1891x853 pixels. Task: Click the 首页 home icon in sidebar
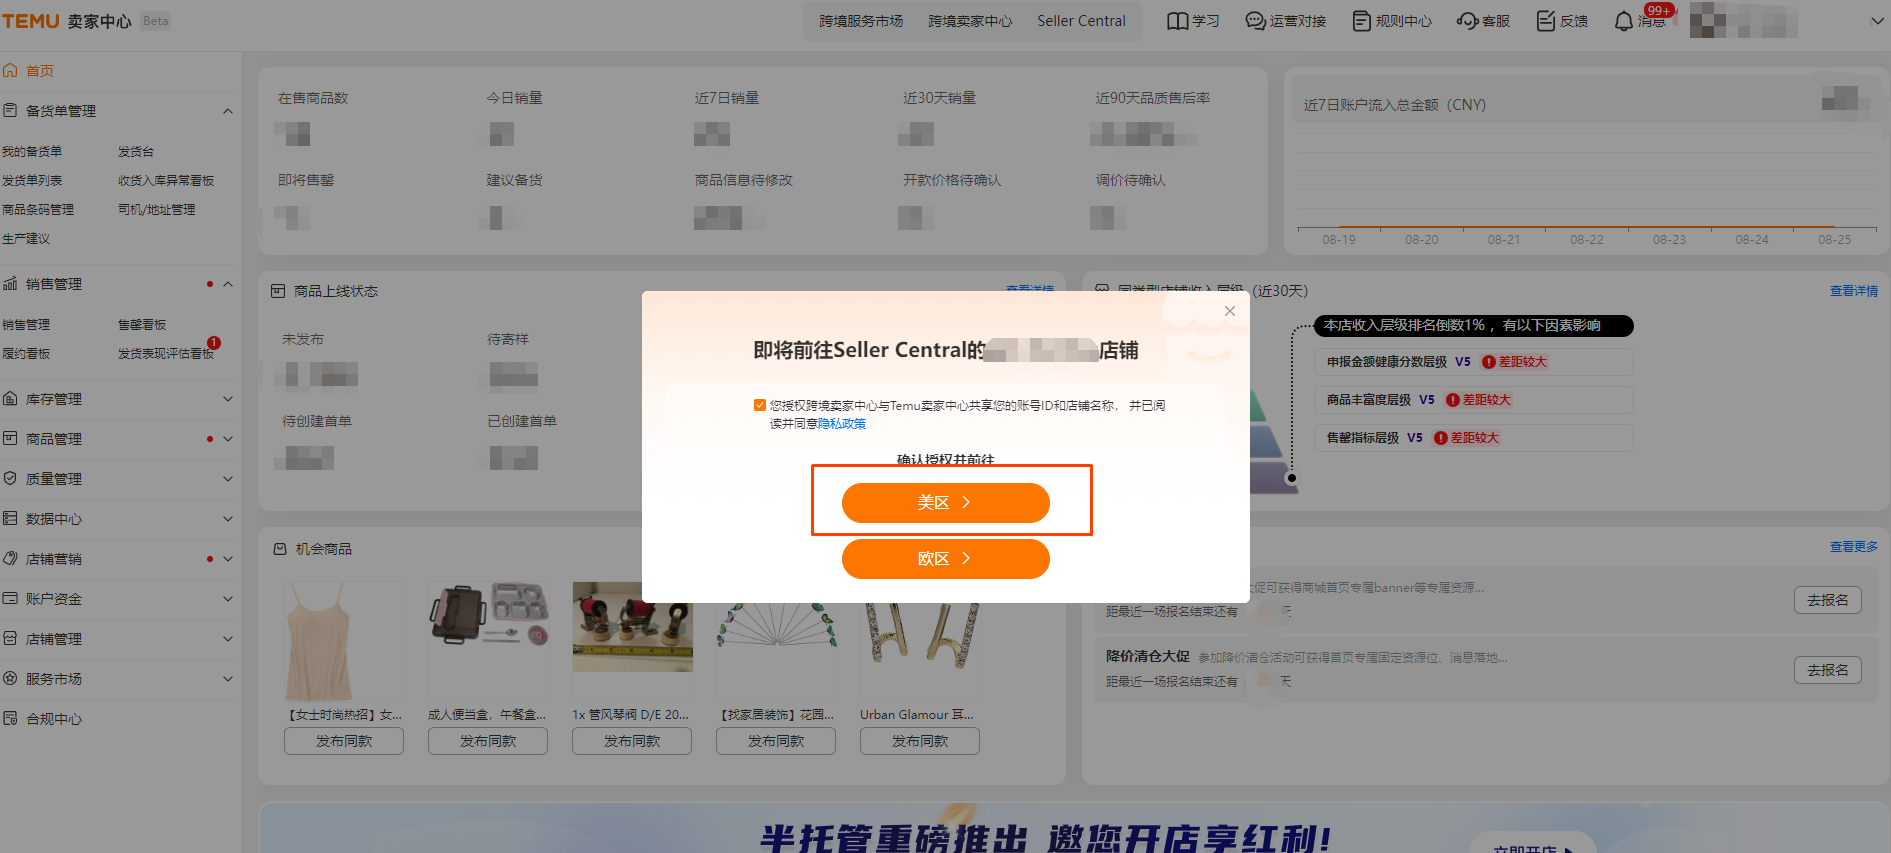tap(10, 70)
